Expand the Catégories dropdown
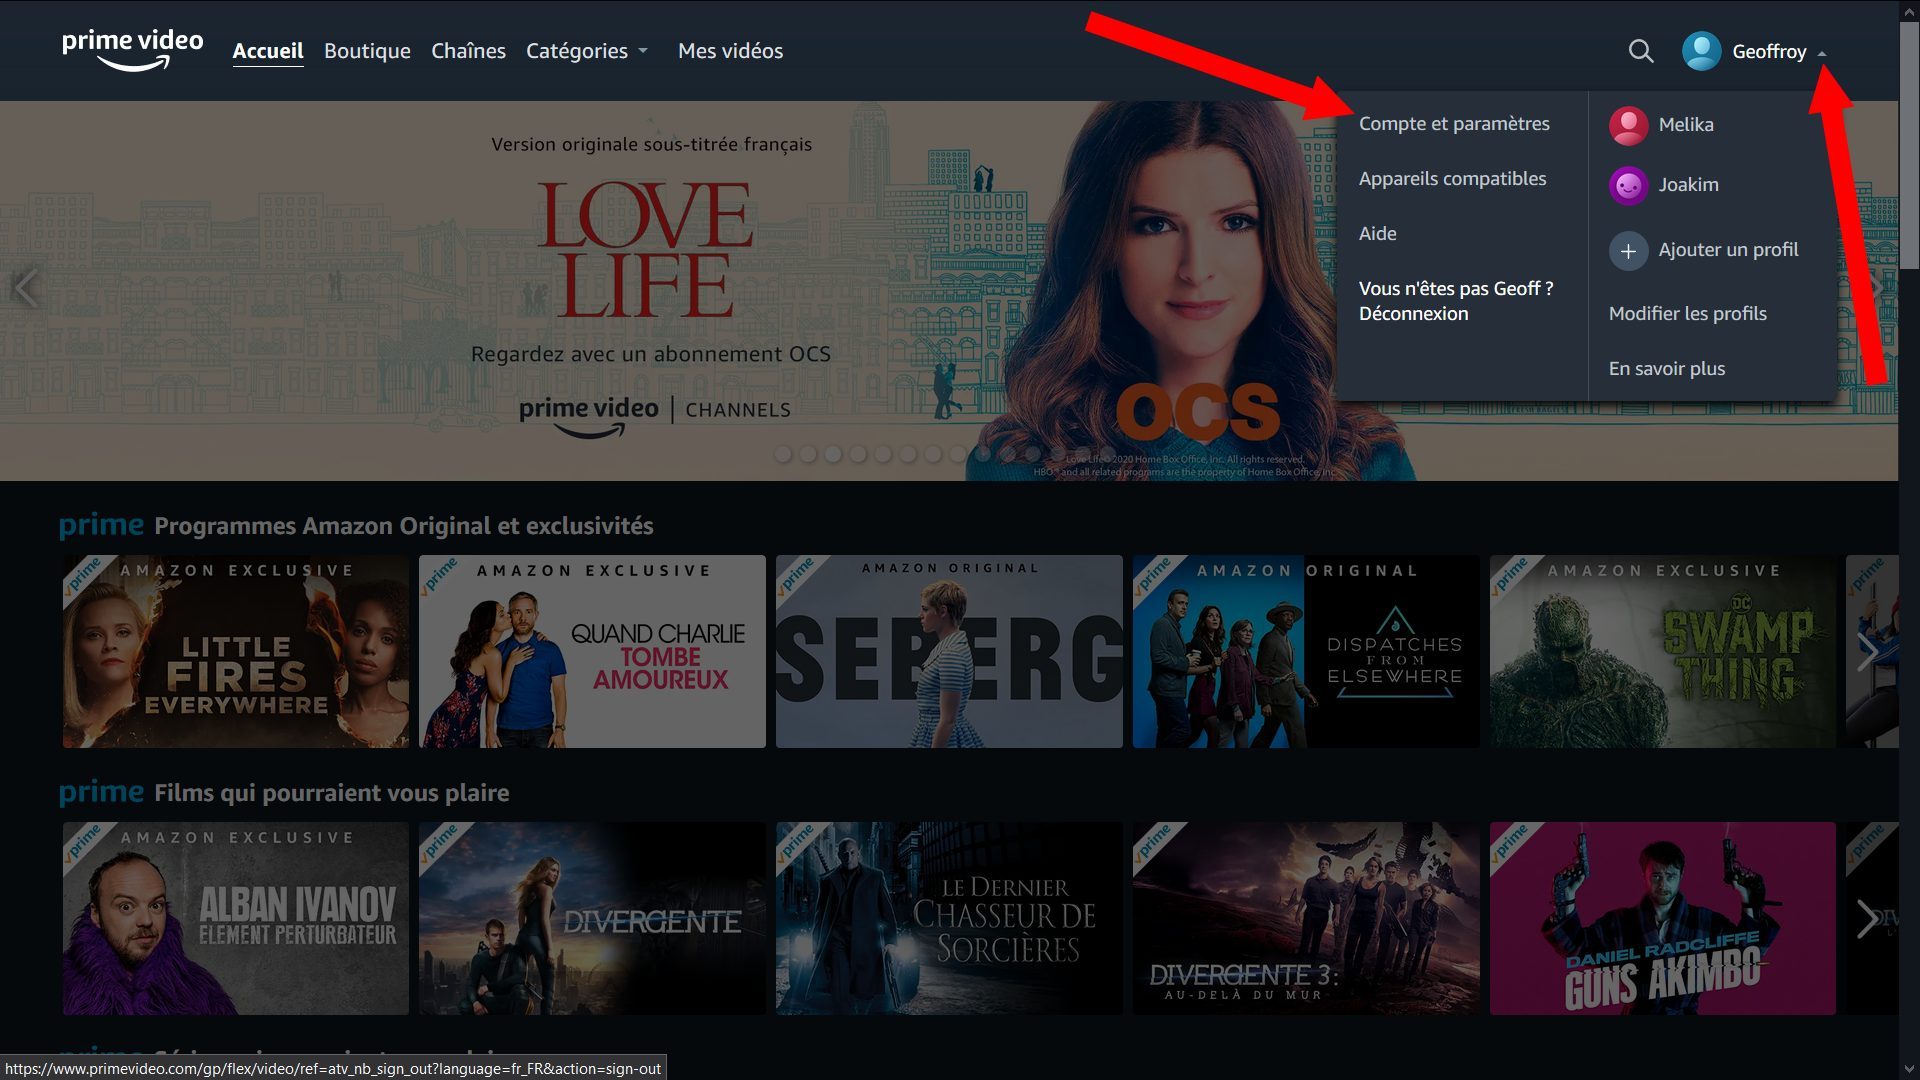 tap(587, 51)
